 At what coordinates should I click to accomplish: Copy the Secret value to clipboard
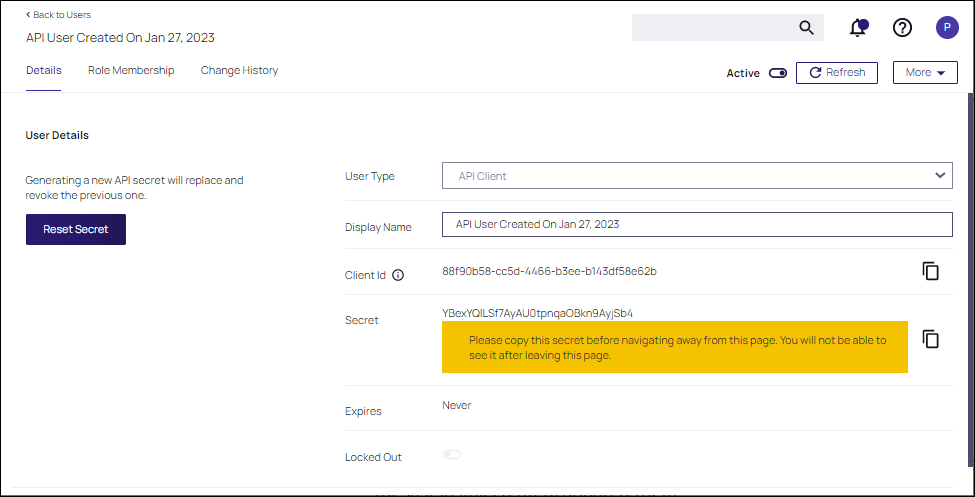point(930,339)
